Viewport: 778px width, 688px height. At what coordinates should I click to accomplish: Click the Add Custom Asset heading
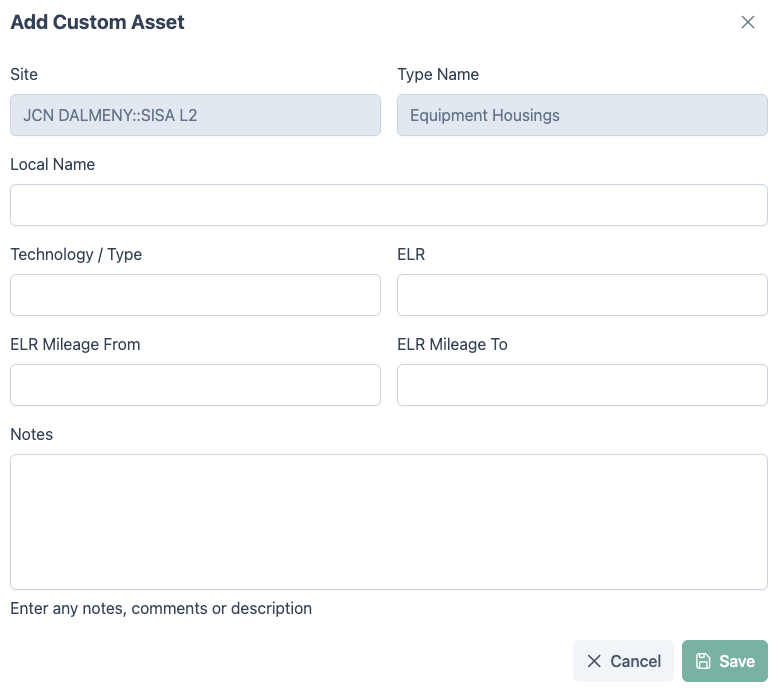pos(97,22)
